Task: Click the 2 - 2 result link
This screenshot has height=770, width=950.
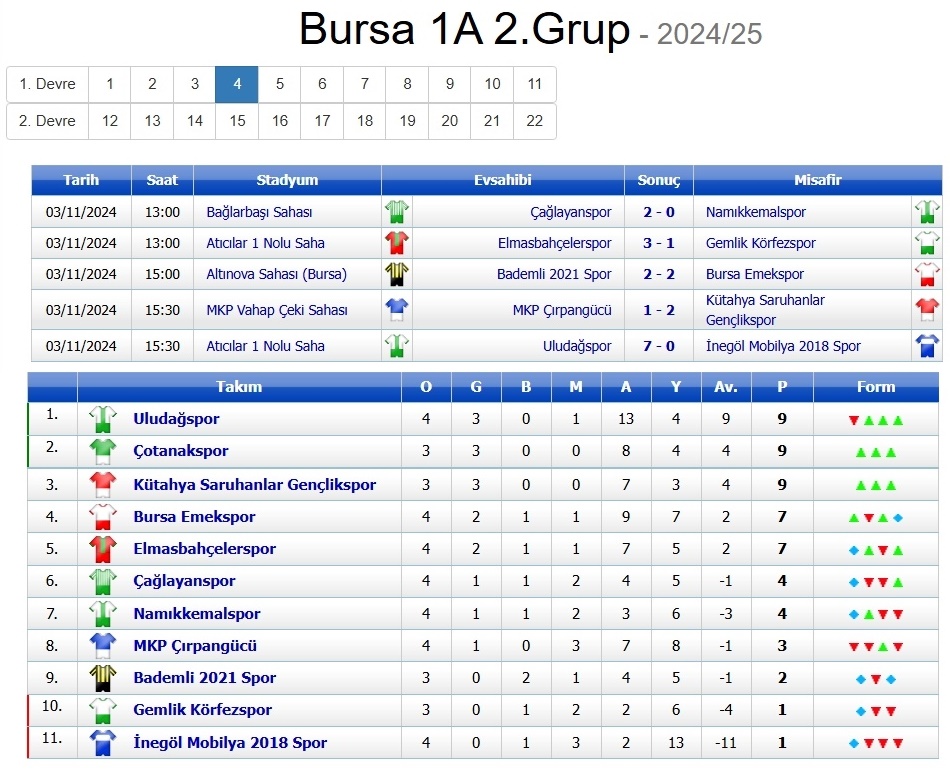Action: tap(658, 274)
